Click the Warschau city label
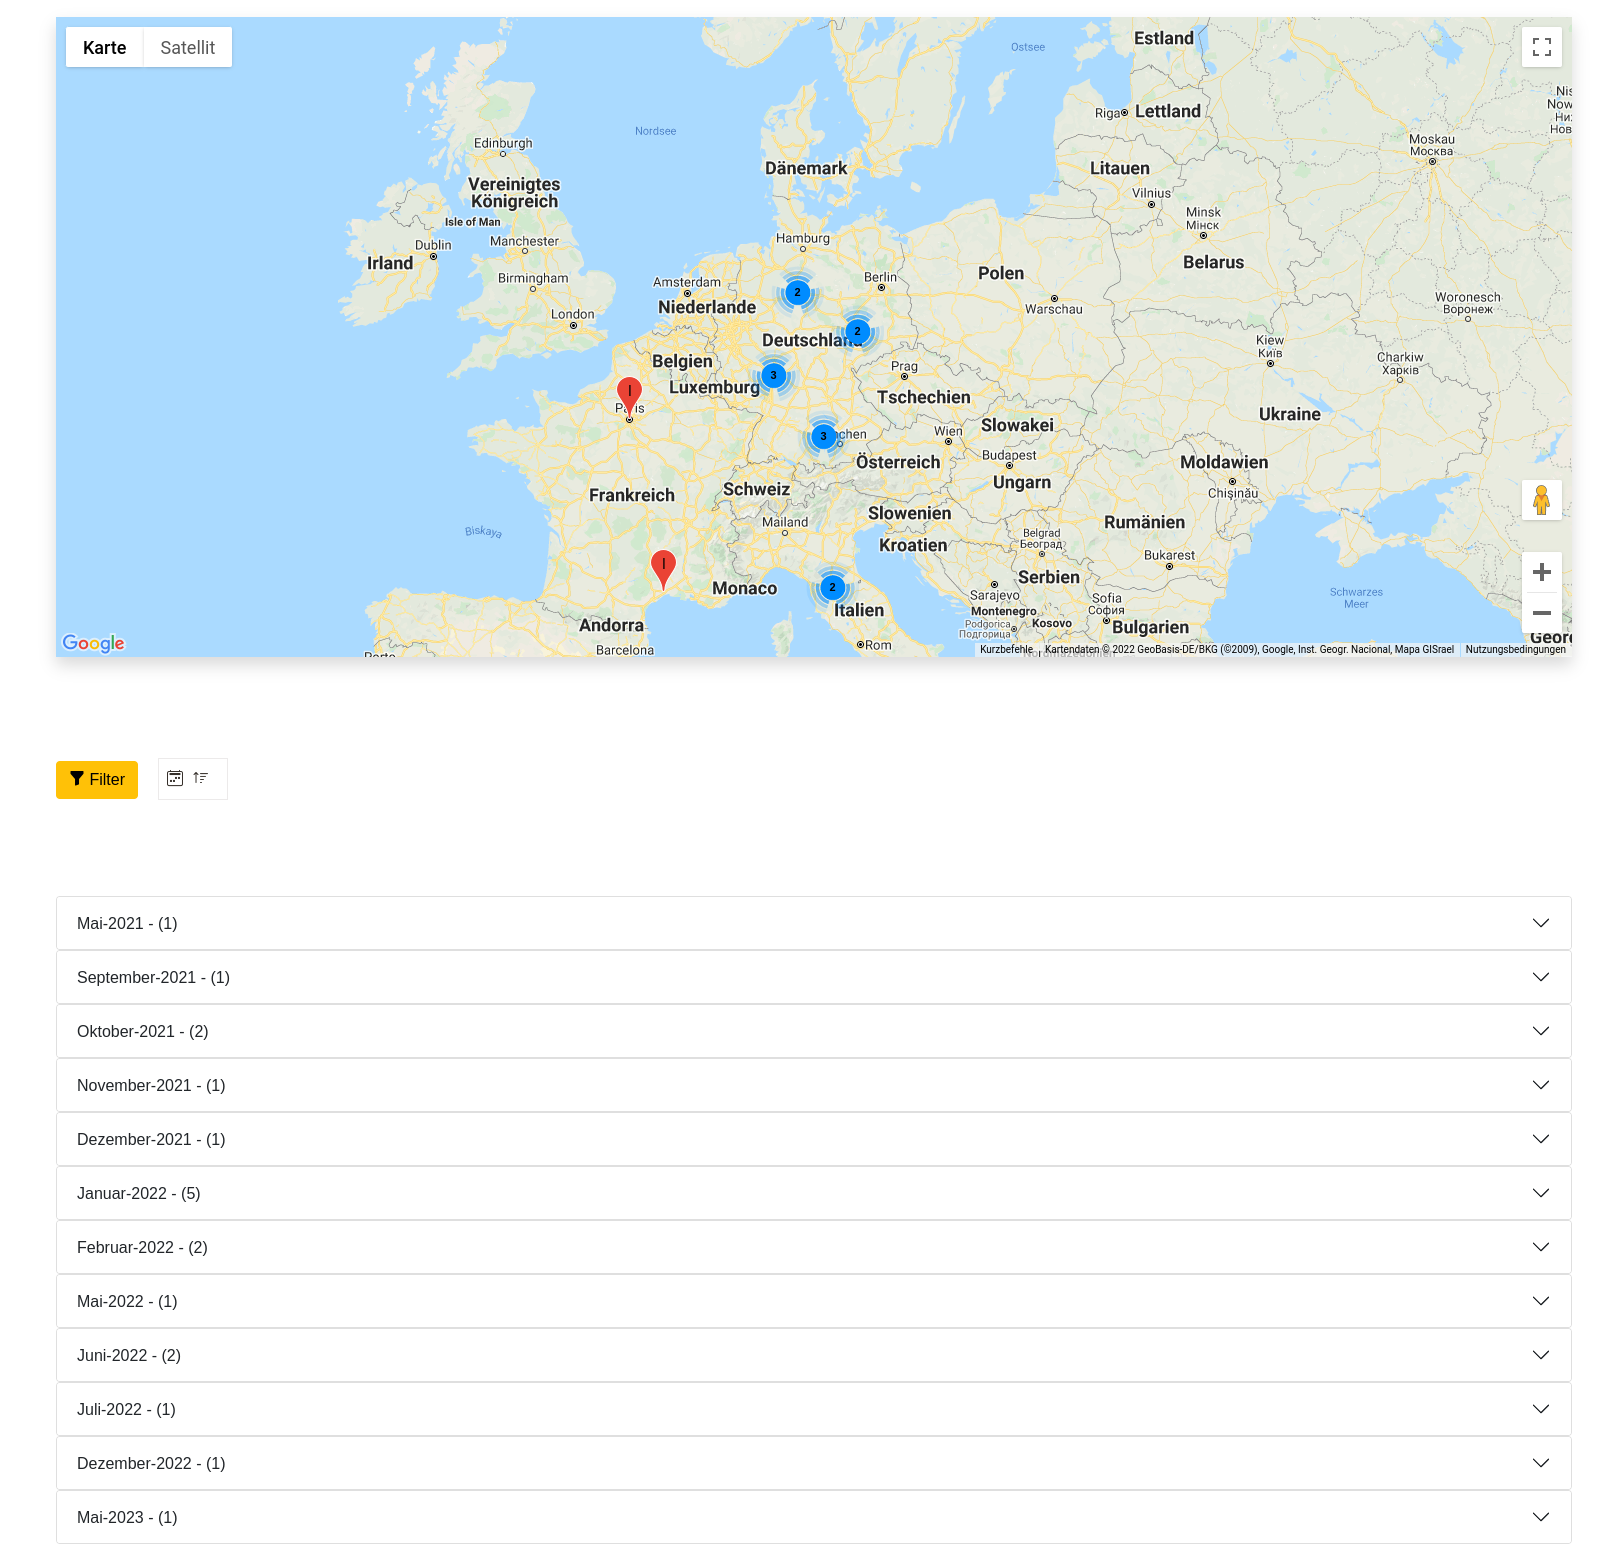 pyautogui.click(x=1054, y=309)
